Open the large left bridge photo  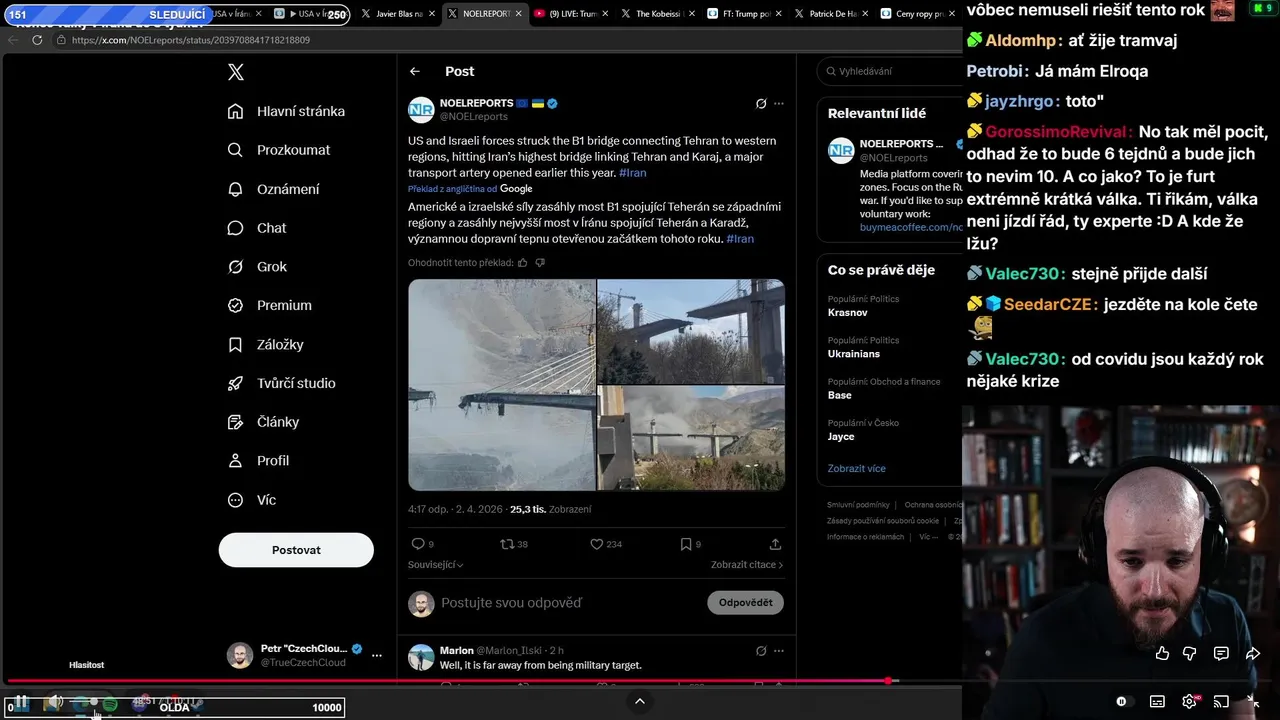[501, 384]
